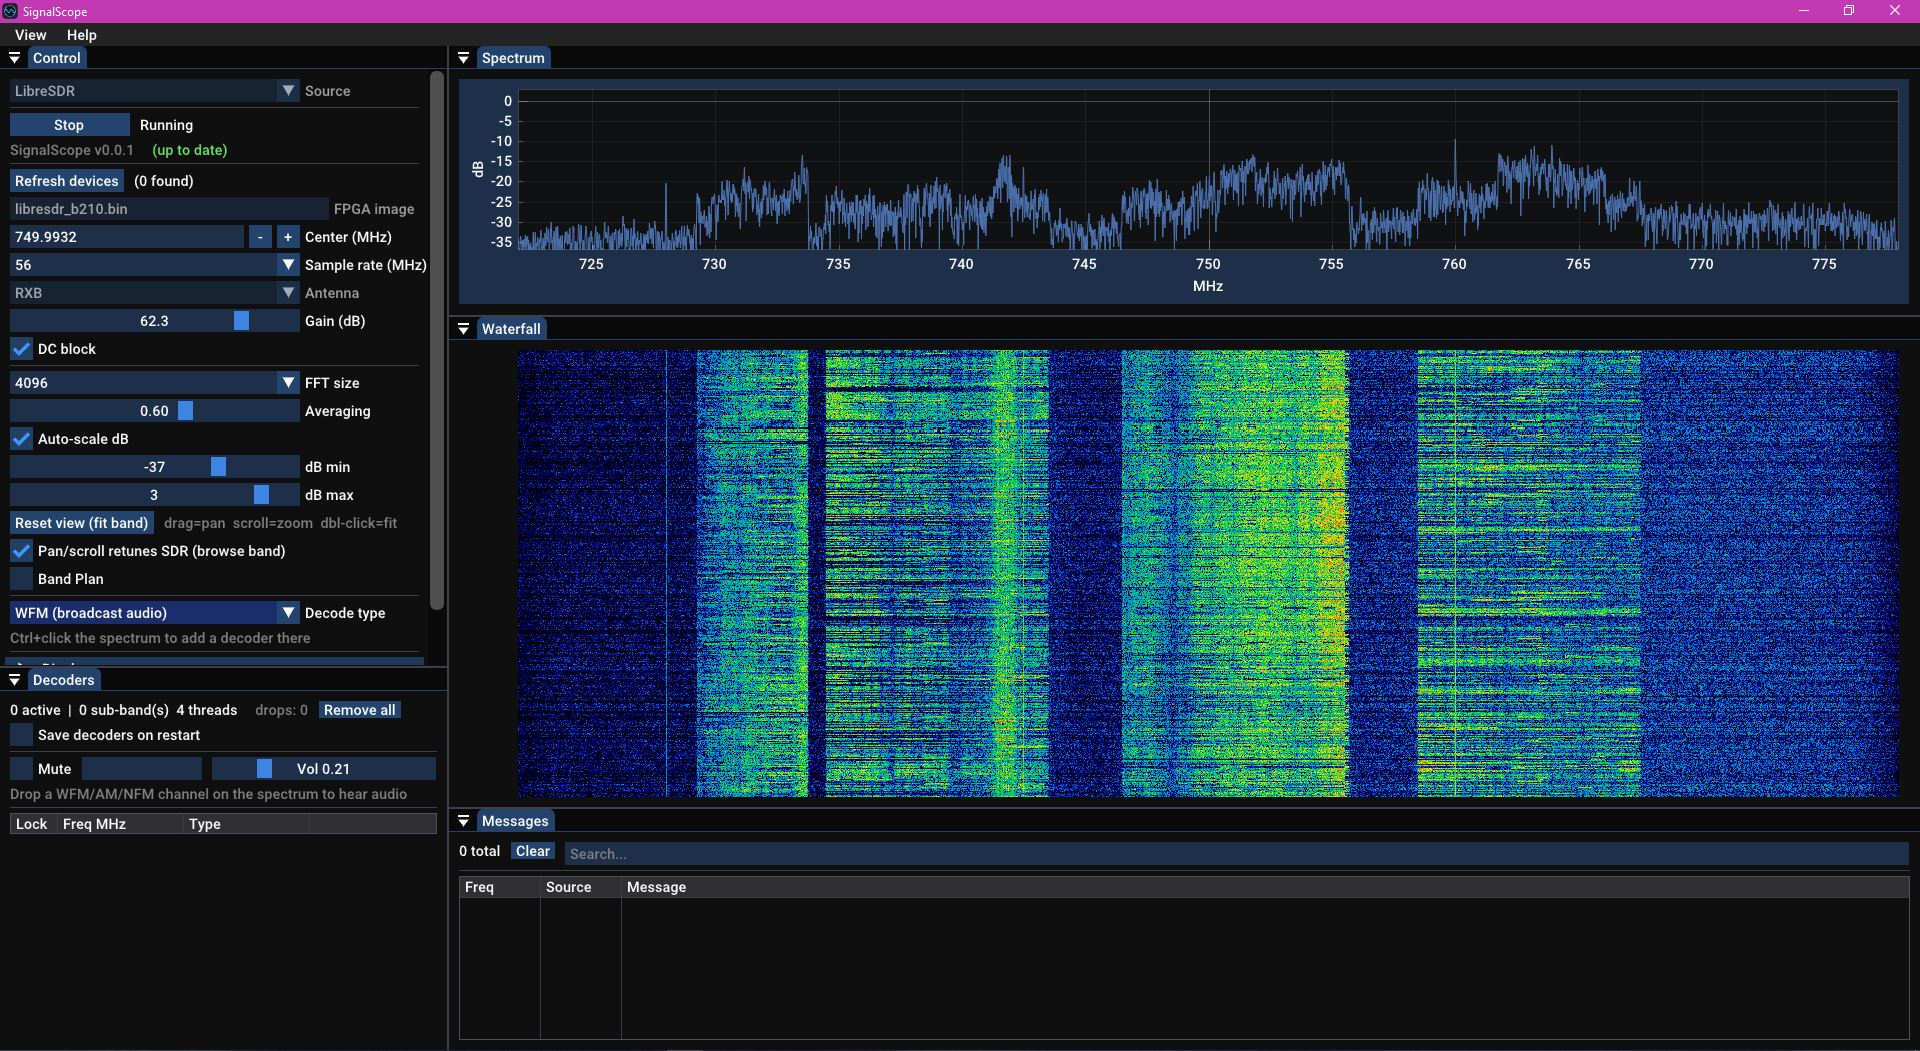Select the Waterfall panel tab

coord(511,329)
